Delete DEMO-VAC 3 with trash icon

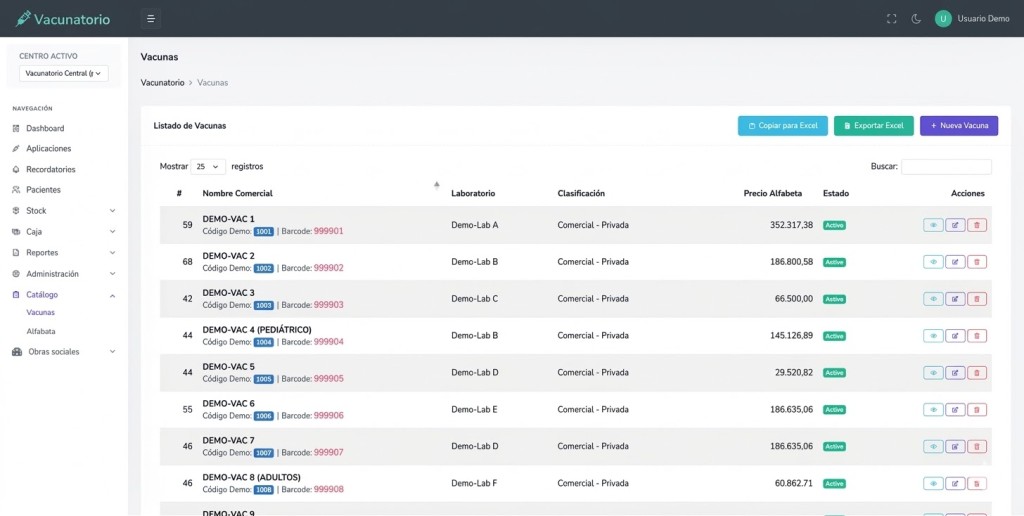coord(977,299)
